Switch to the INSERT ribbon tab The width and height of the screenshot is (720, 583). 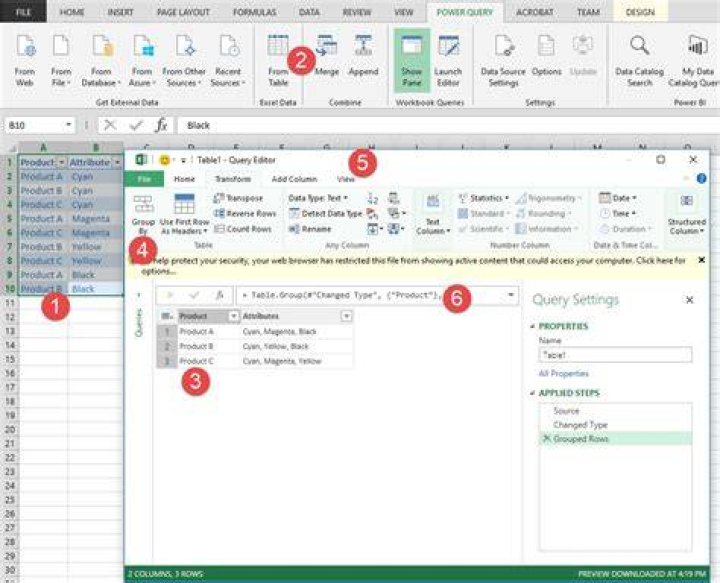tap(120, 12)
